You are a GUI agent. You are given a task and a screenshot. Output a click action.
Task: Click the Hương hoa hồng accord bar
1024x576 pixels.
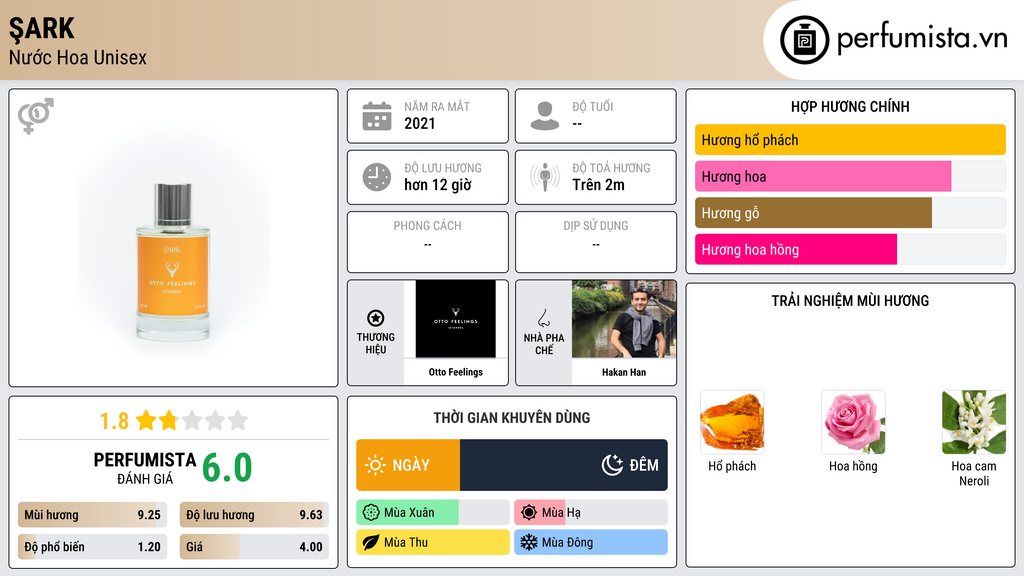(850, 249)
